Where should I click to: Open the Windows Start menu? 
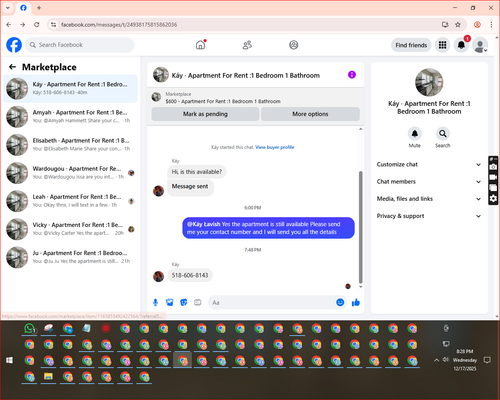click(9, 360)
